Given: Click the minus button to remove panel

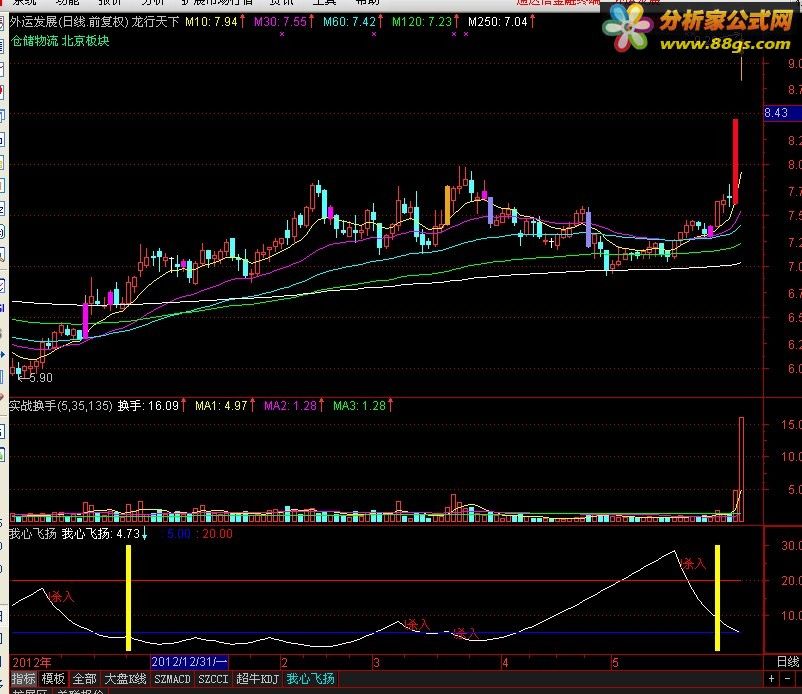Looking at the screenshot, I should coord(788,679).
